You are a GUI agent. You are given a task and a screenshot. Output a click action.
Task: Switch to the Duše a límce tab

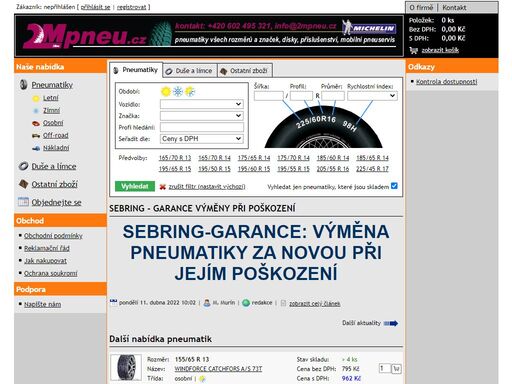190,71
